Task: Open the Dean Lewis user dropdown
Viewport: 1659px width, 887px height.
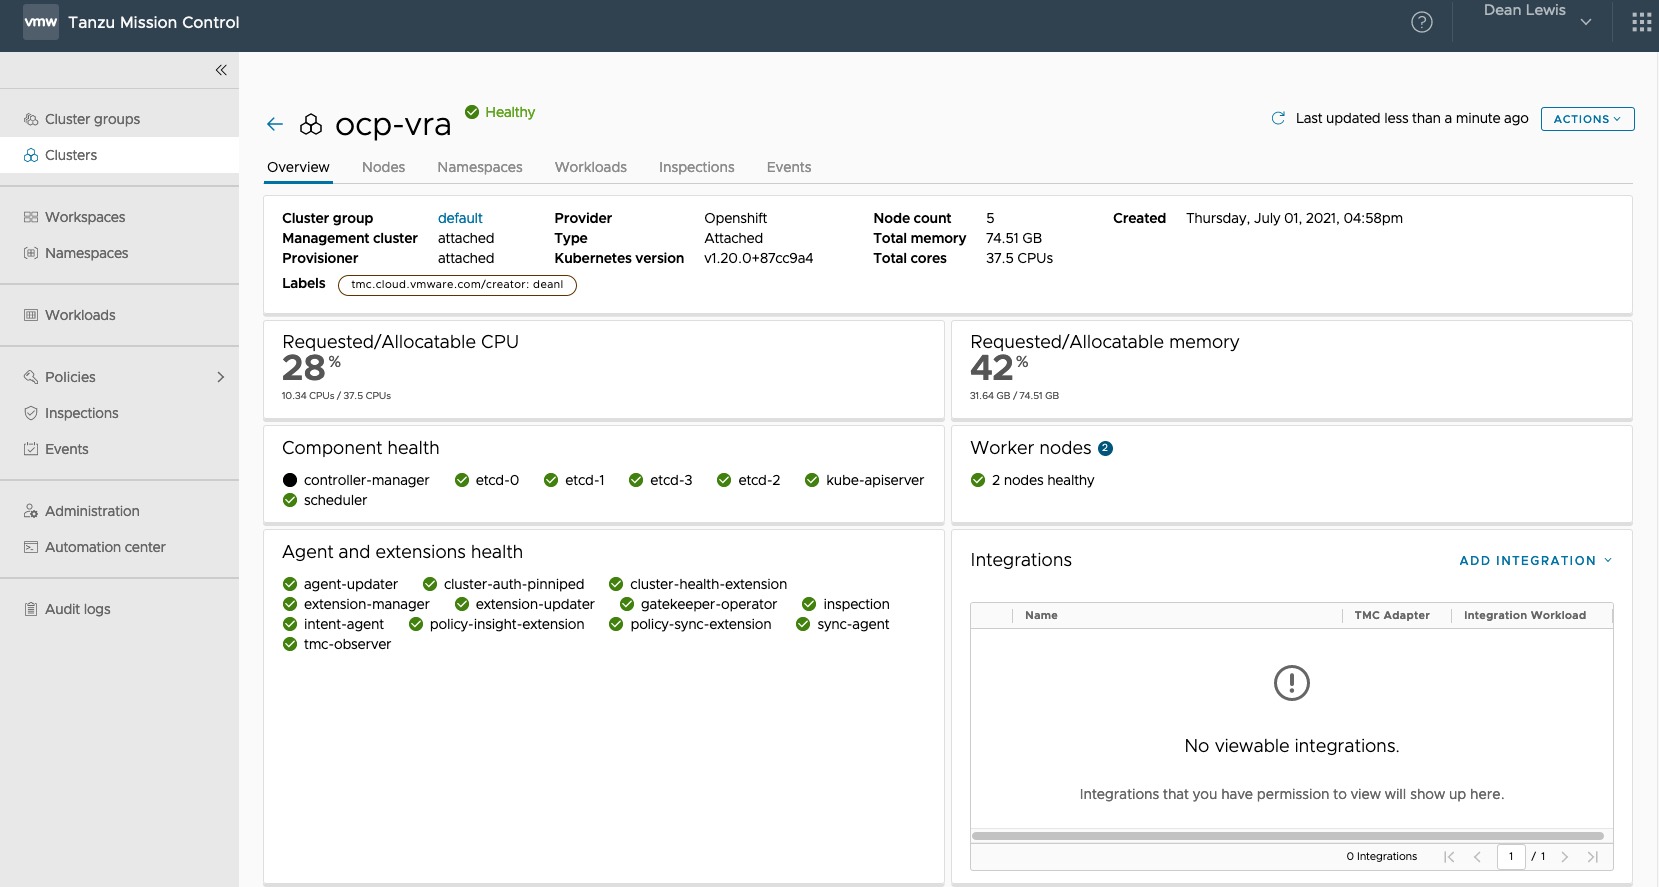Action: click(1537, 16)
